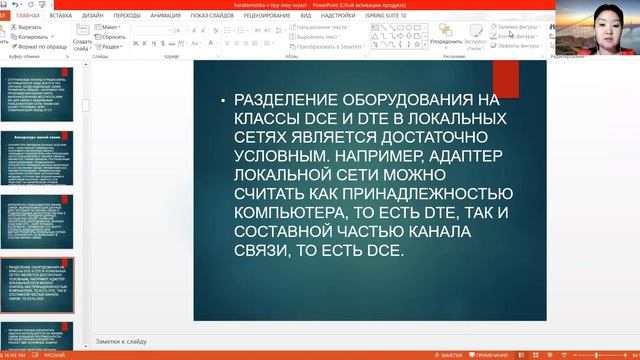Reset slide with Сбросить

pos(110,37)
